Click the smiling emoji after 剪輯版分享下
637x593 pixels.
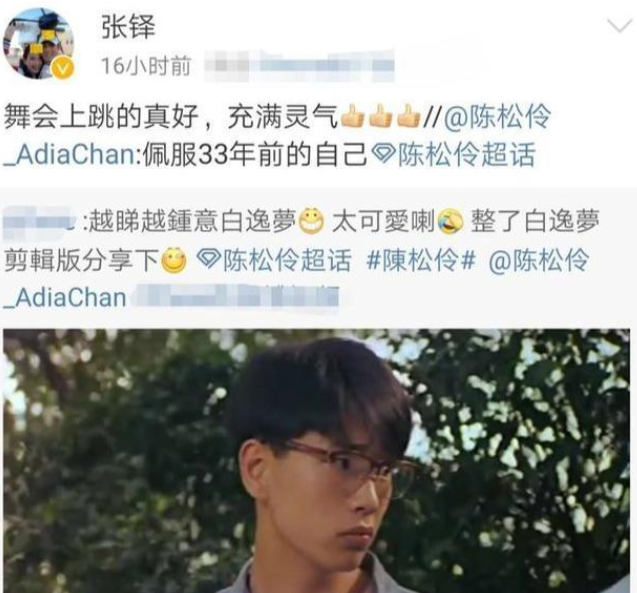[174, 260]
